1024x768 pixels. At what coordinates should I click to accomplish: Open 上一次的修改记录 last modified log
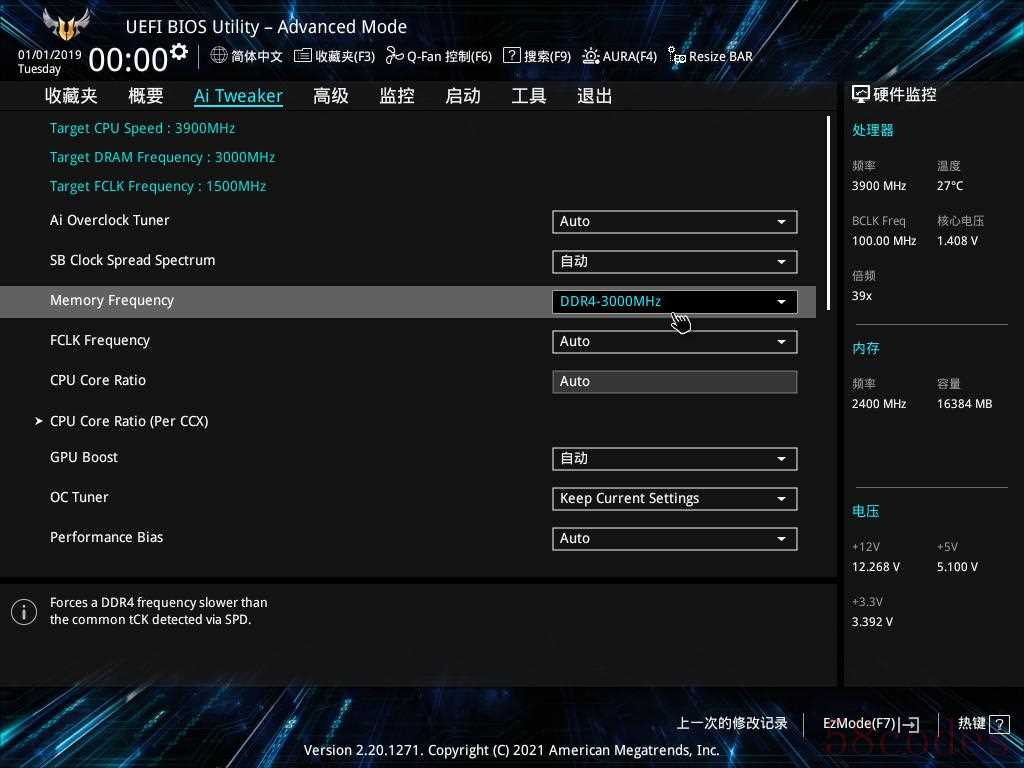731,724
